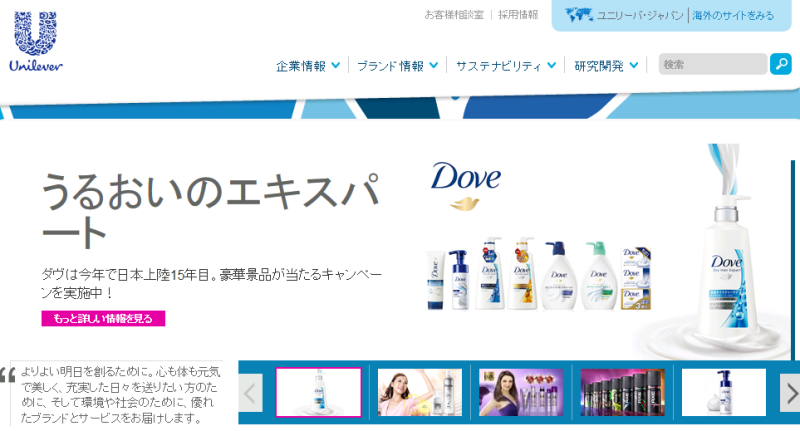Click the うるおいのエキスパート headline
800x431 pixels.
[x=210, y=210]
